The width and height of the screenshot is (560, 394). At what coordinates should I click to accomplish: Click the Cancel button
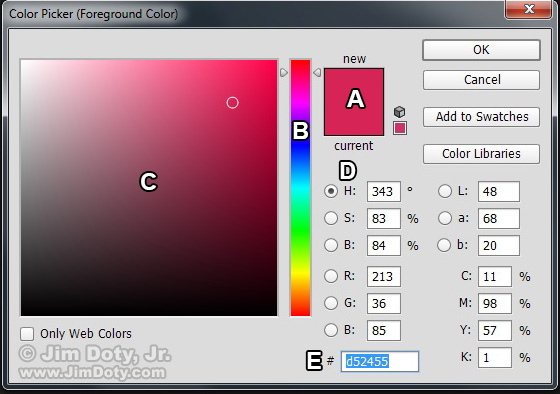[x=481, y=80]
